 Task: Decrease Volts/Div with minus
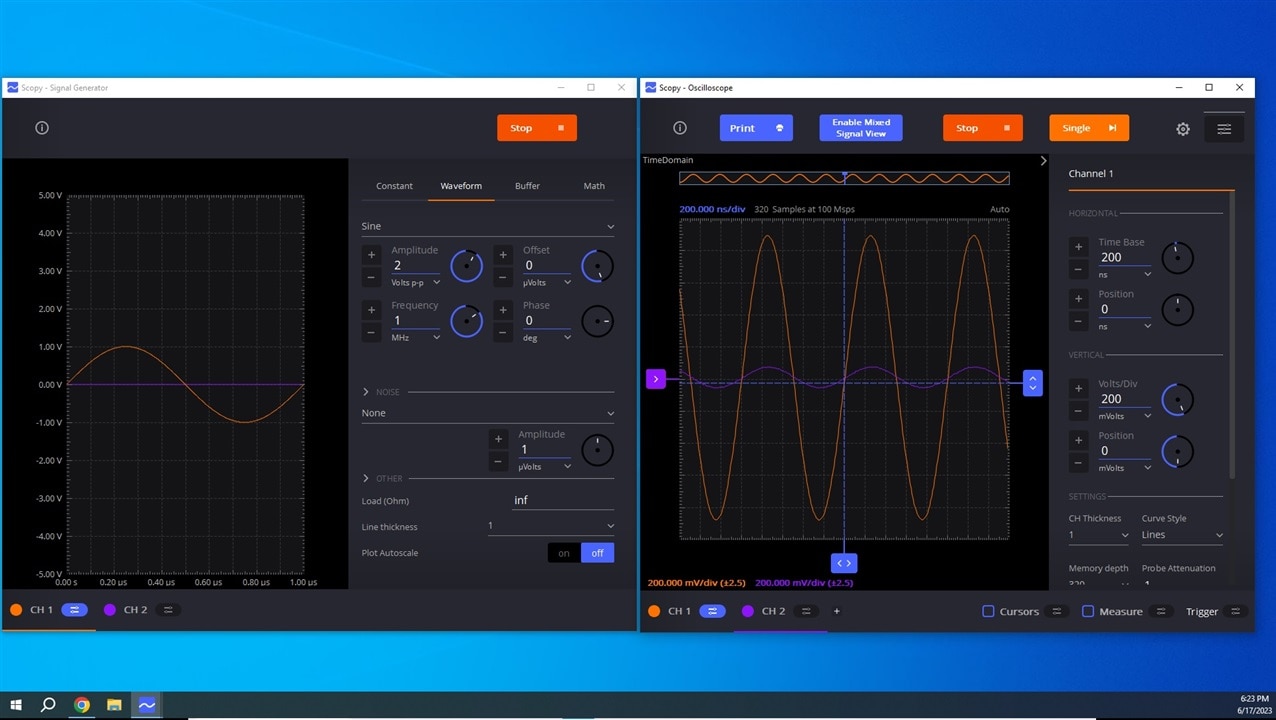[1078, 411]
